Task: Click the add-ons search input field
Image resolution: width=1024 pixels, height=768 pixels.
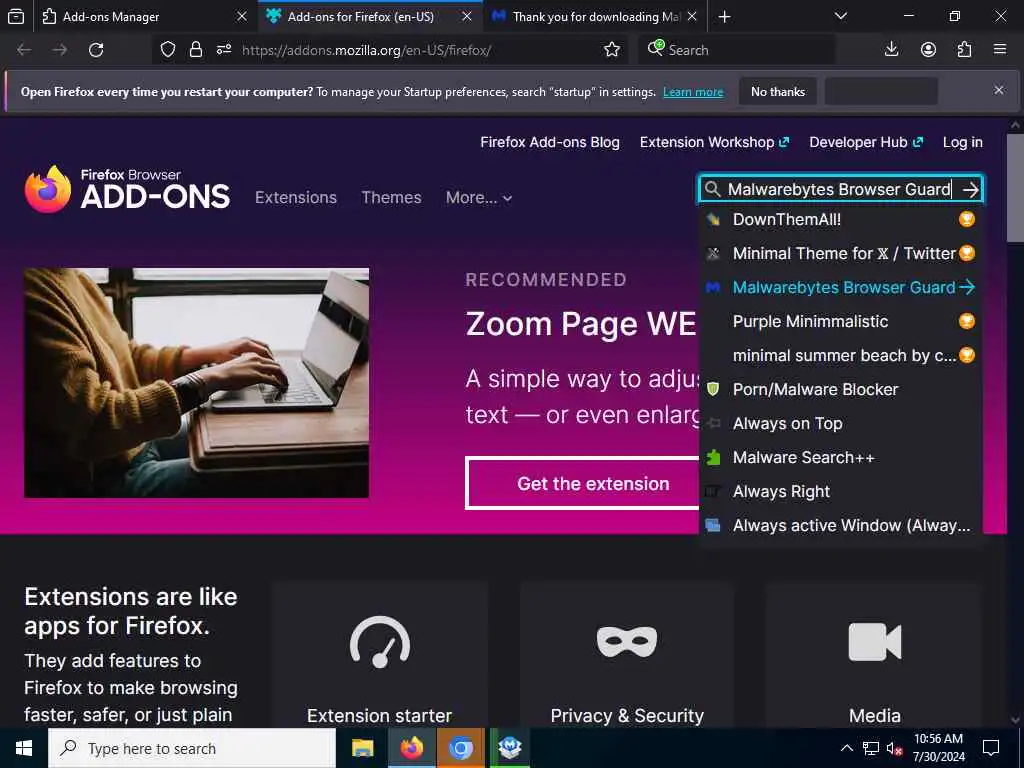Action: coord(839,189)
